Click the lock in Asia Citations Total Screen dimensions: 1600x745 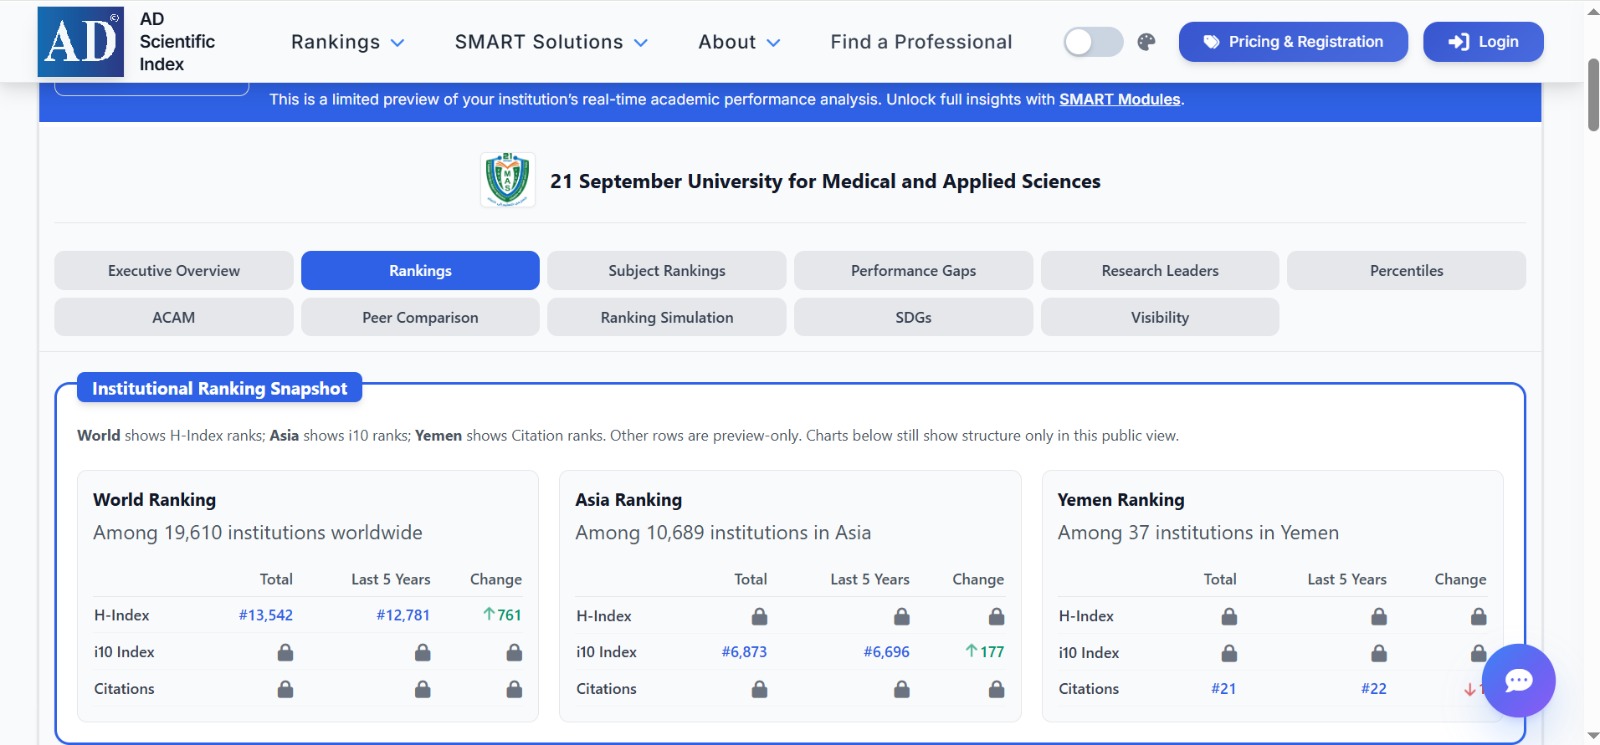point(760,689)
